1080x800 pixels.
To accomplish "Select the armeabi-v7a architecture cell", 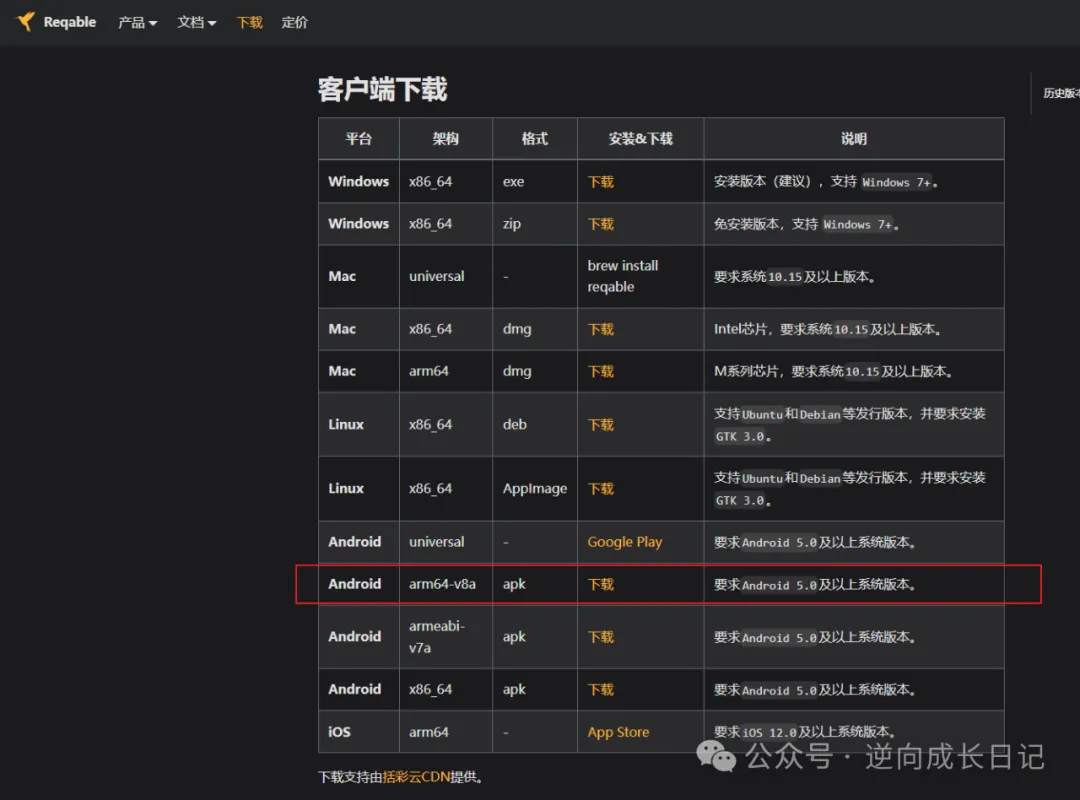I will (x=446, y=637).
